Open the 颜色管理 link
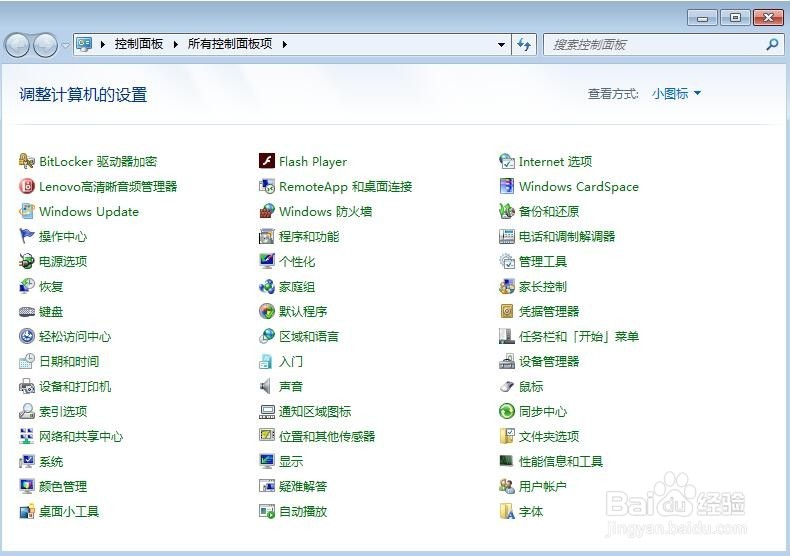The height and width of the screenshot is (556, 790). 63,486
